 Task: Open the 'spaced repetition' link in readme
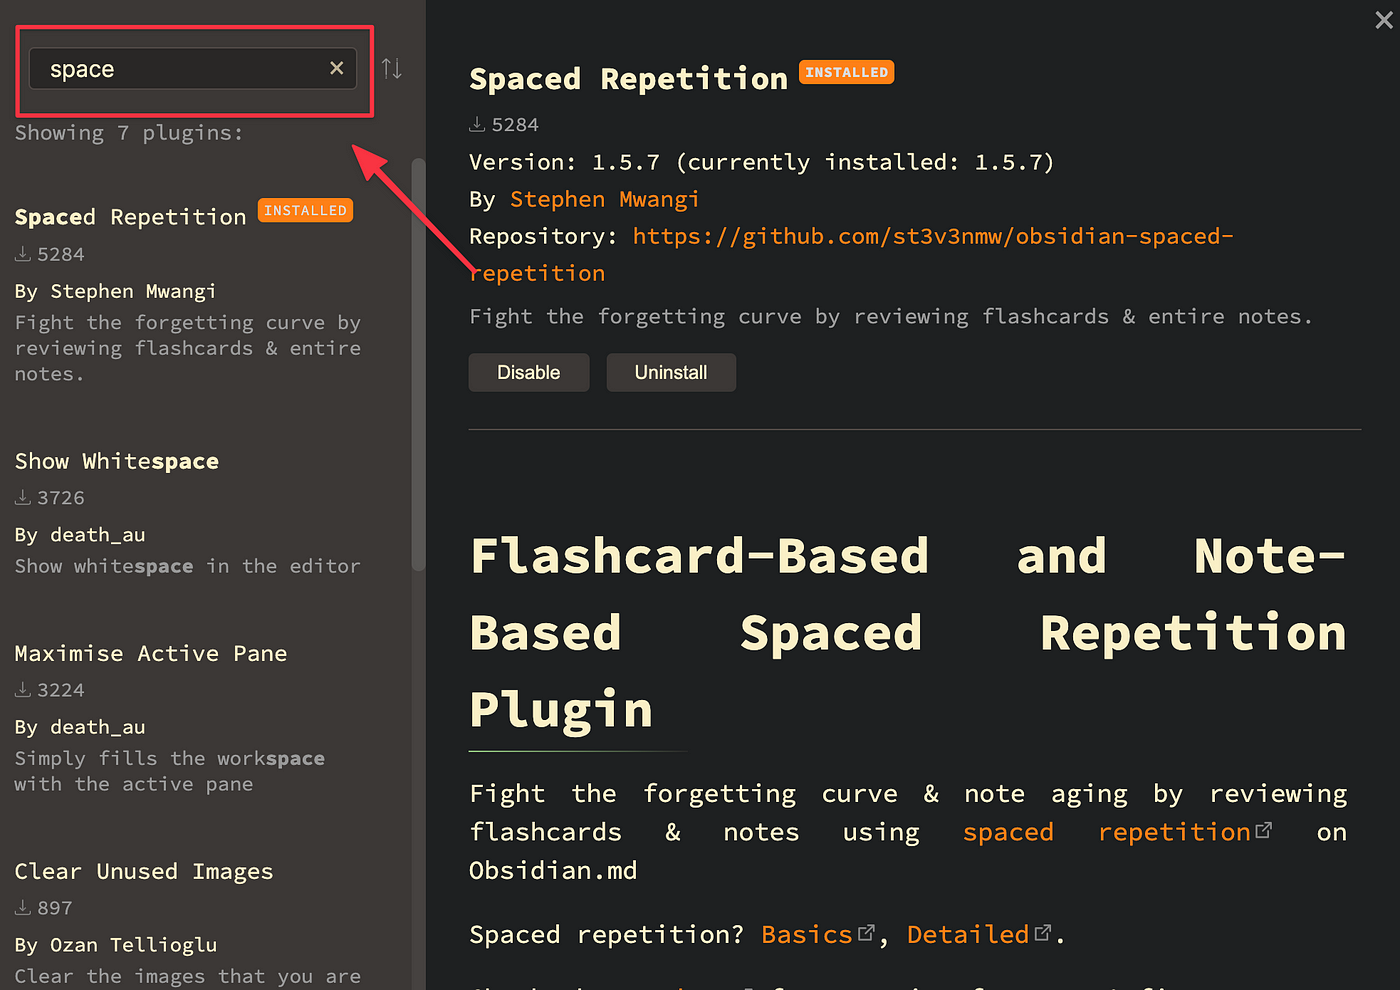1117,832
